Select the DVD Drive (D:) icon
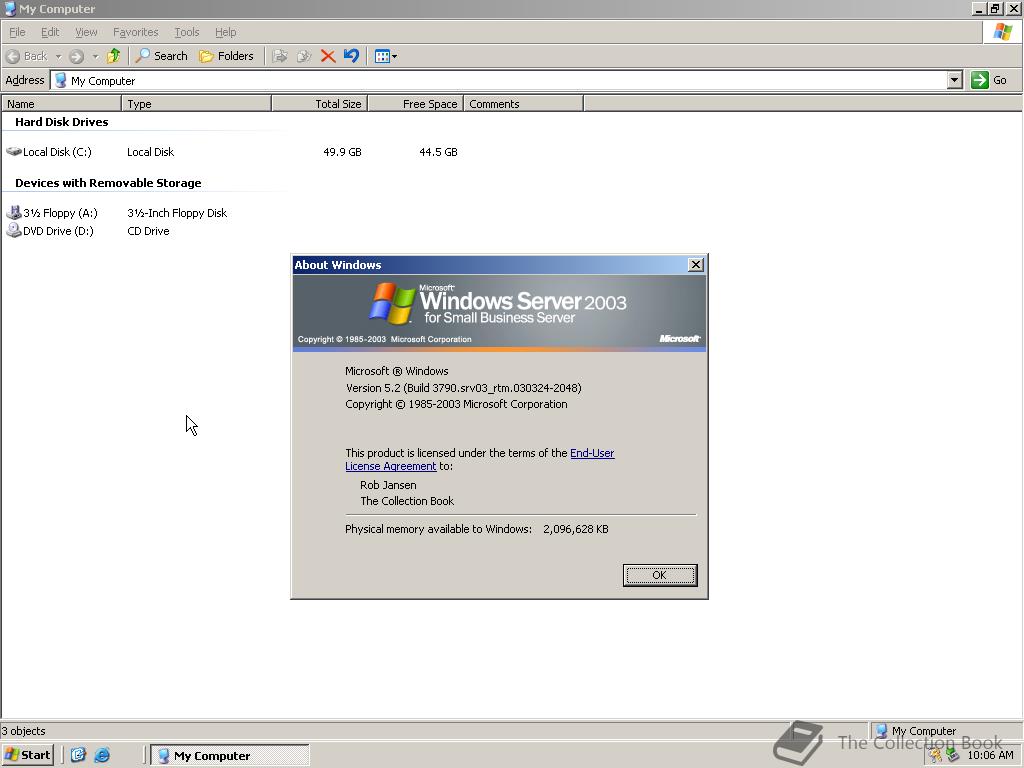 coord(14,230)
